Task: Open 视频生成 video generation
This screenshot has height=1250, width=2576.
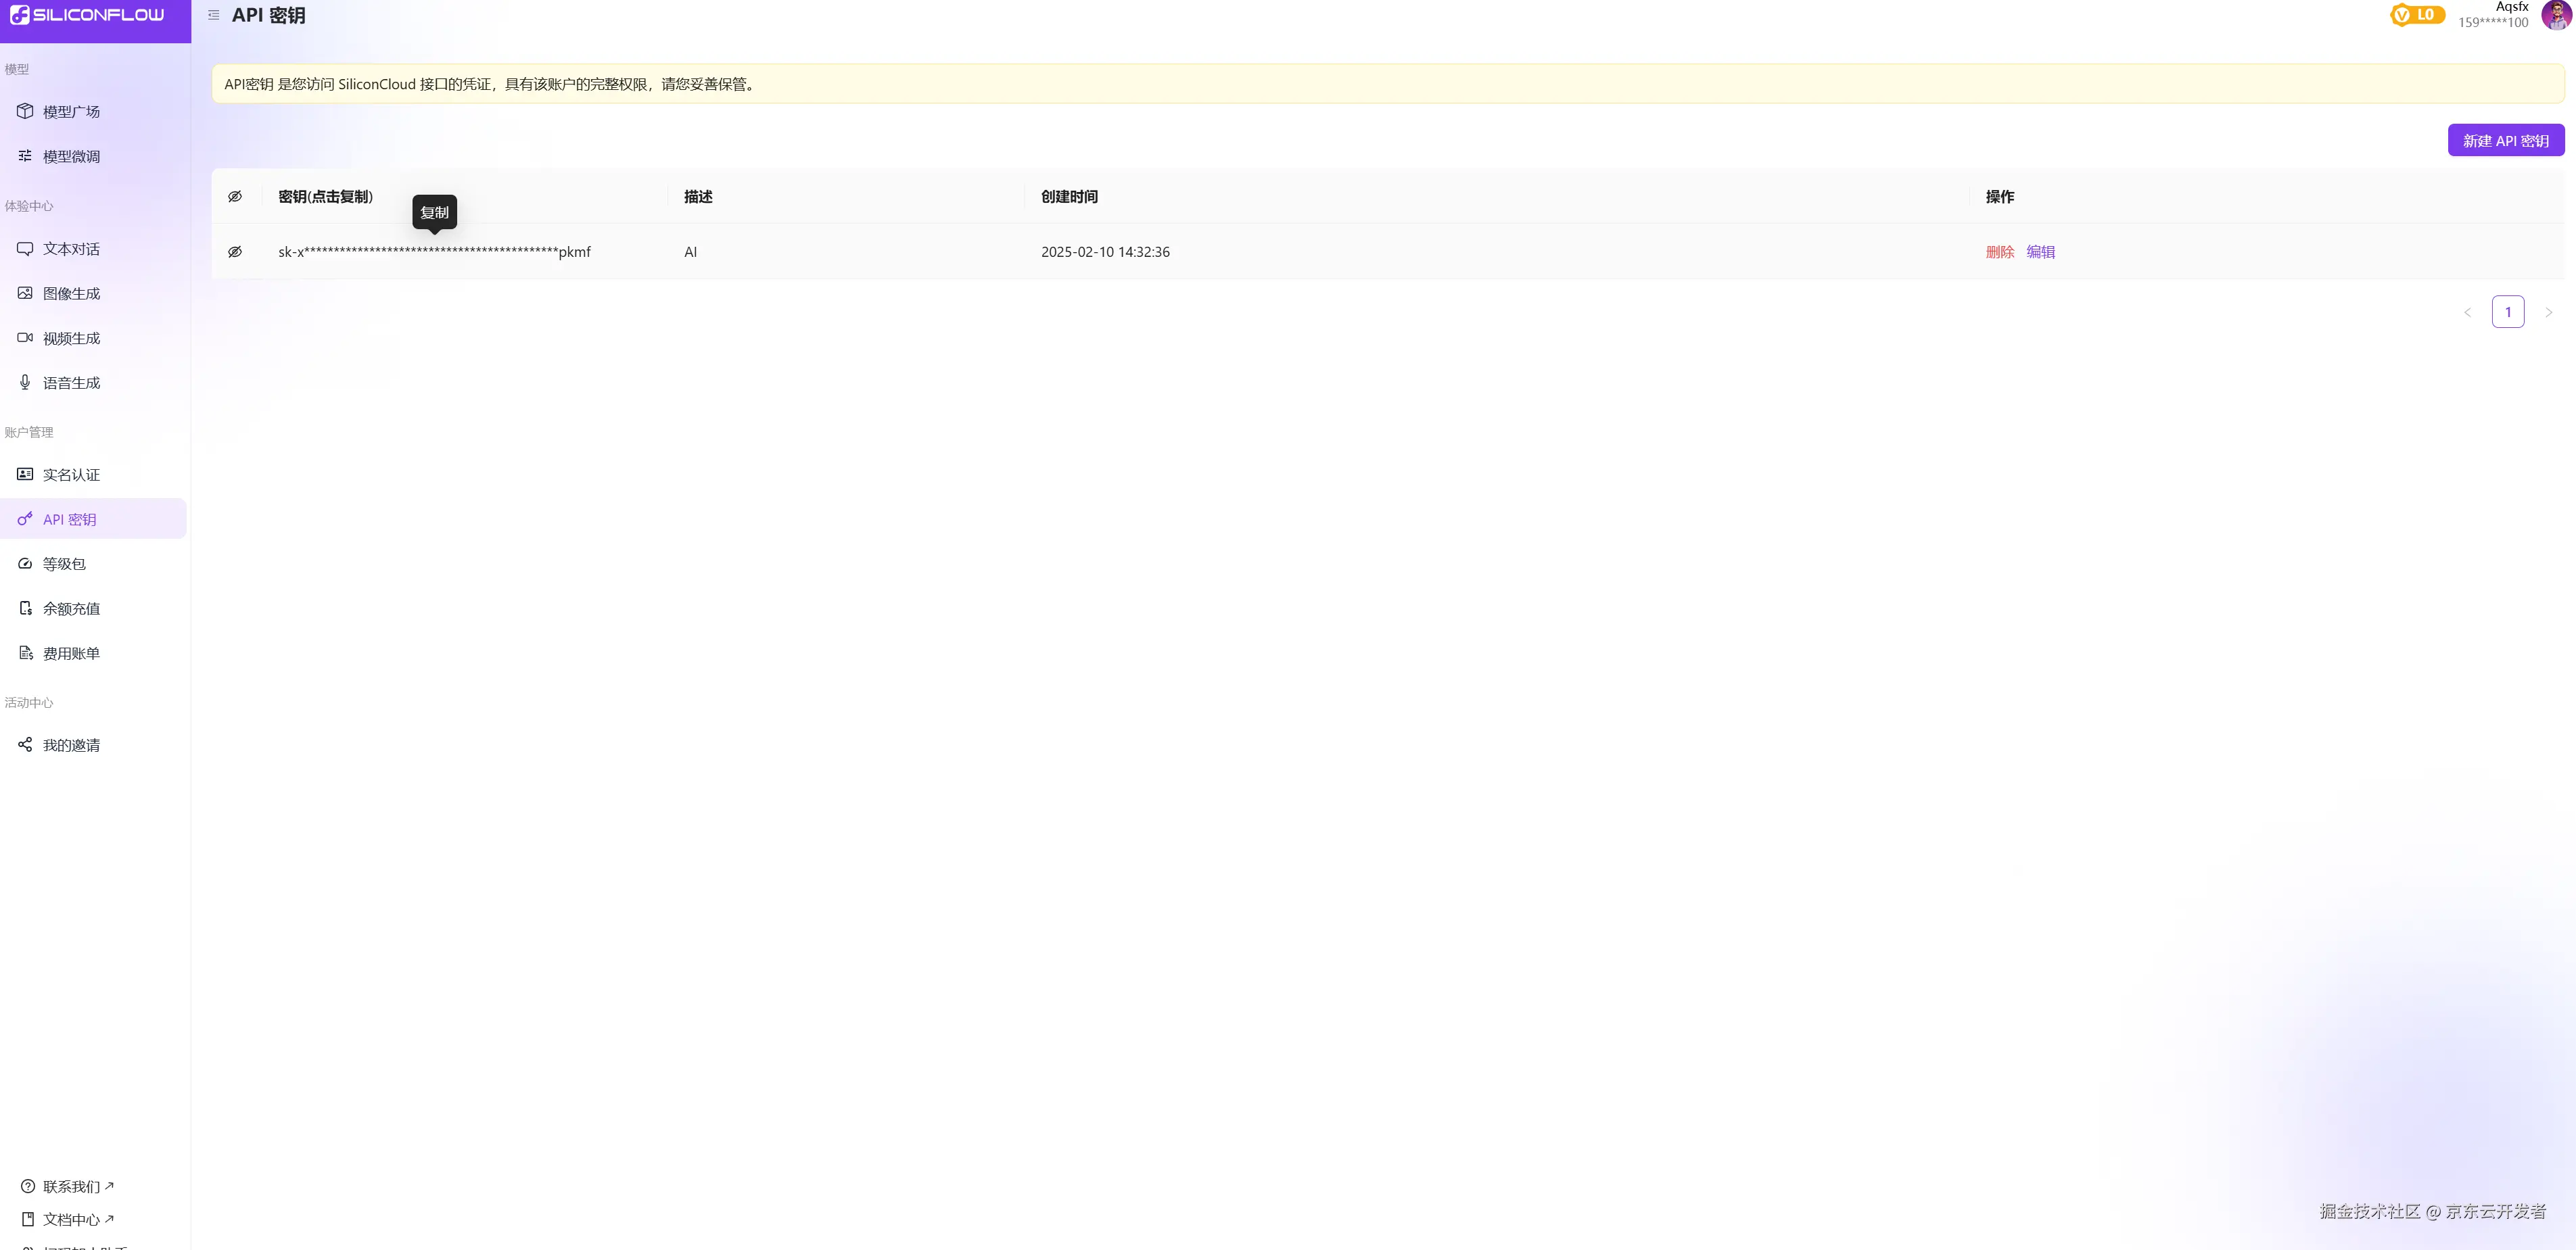Action: point(71,338)
